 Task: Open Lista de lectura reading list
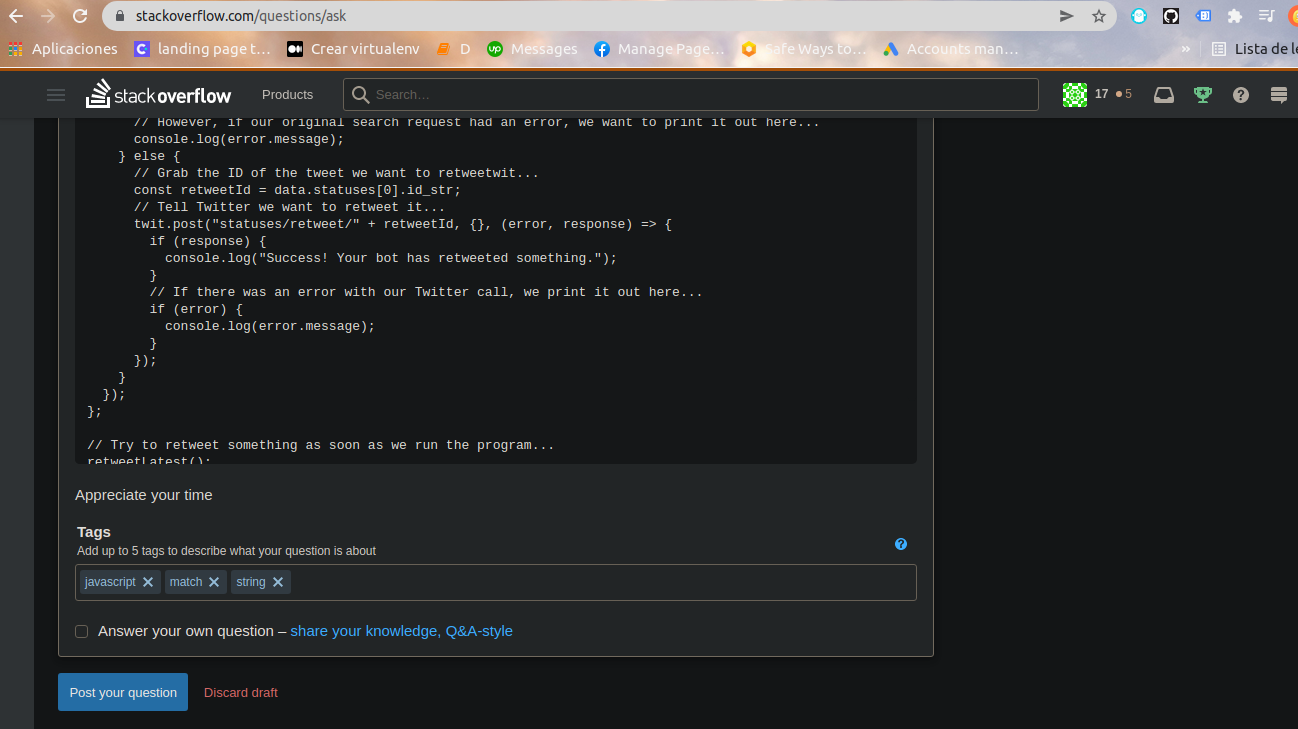tap(1254, 49)
